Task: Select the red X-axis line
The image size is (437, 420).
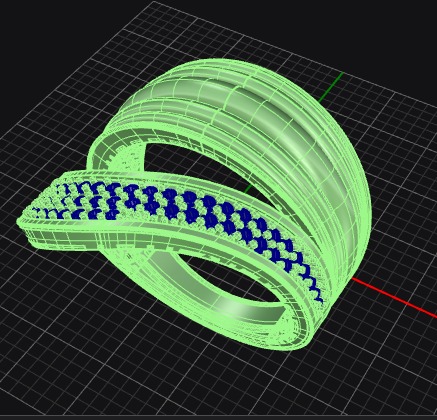Action: 394,297
